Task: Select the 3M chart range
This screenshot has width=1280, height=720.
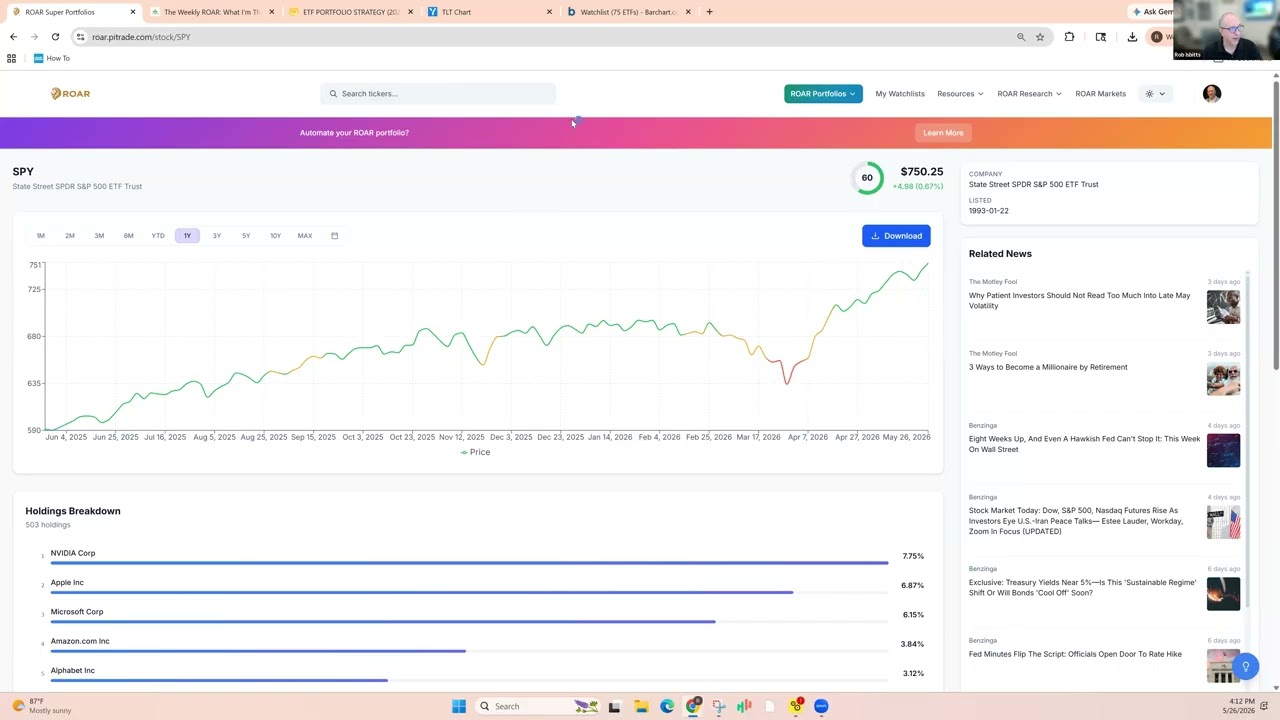Action: pos(99,236)
